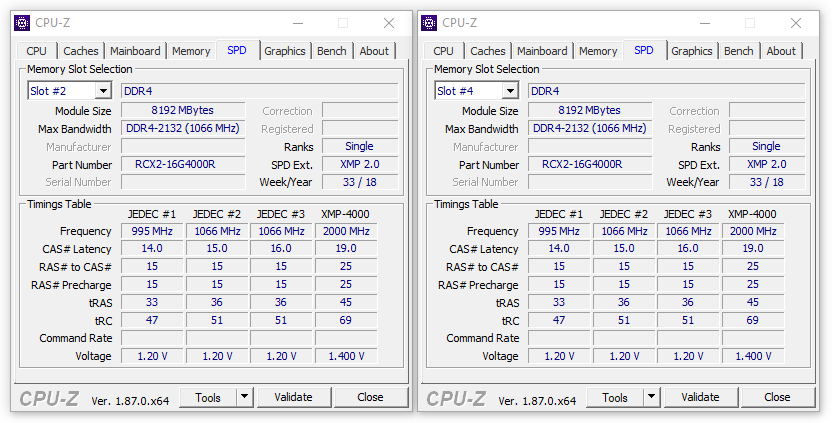832x423 pixels.
Task: Open Mainboard tab in left window
Action: point(135,51)
